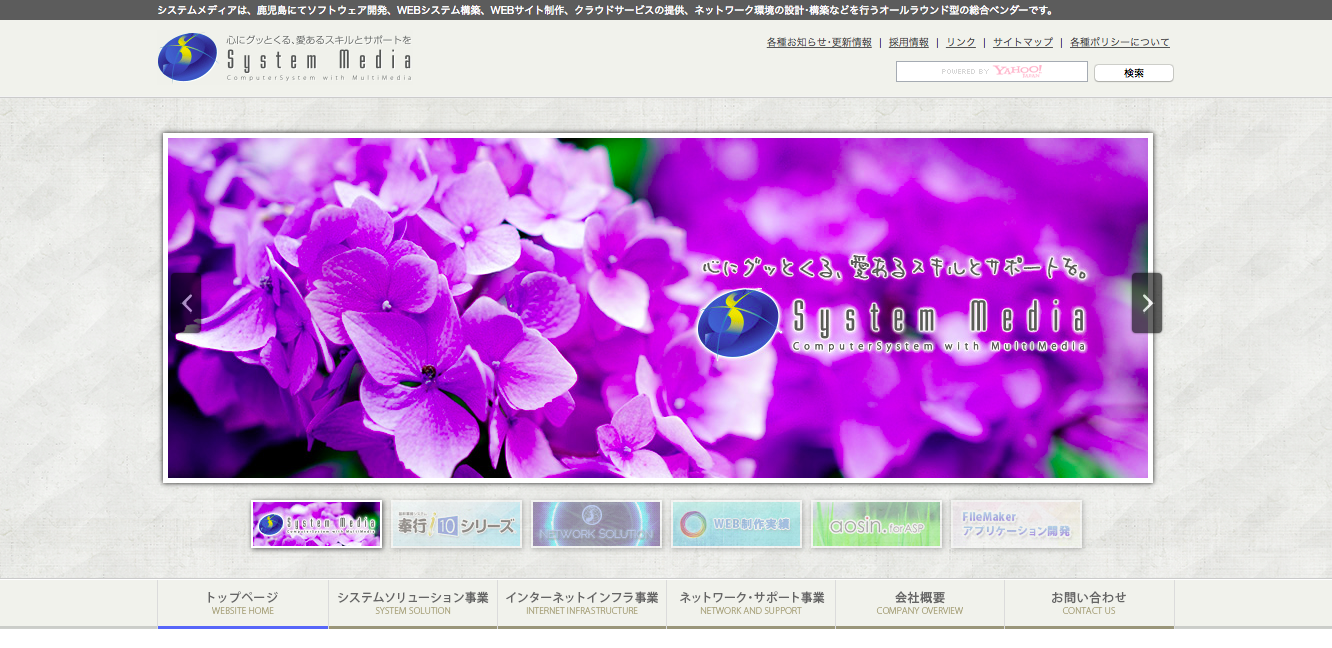The height and width of the screenshot is (648, 1332).
Task: Show the previous slide with left arrow
Action: 186,303
